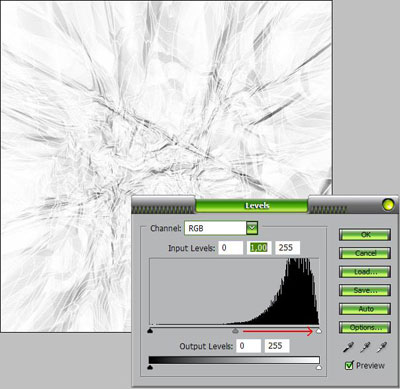This screenshot has height=389, width=400.
Task: Click the input highlight white slider
Action: [319, 331]
